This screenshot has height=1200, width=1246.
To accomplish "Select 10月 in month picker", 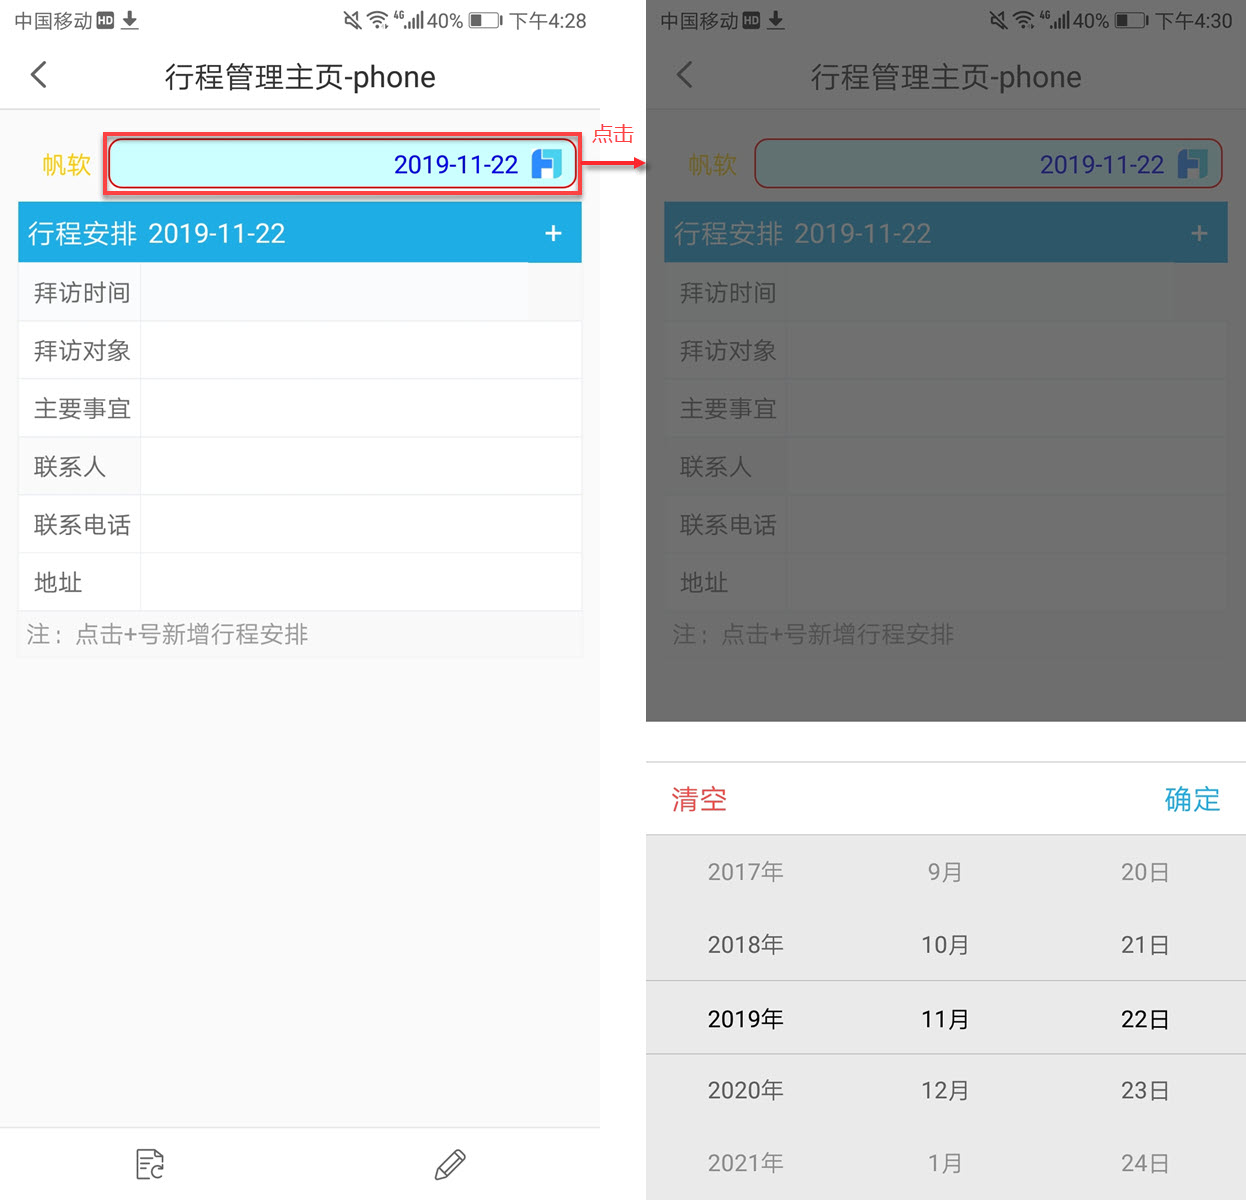I will click(x=945, y=945).
